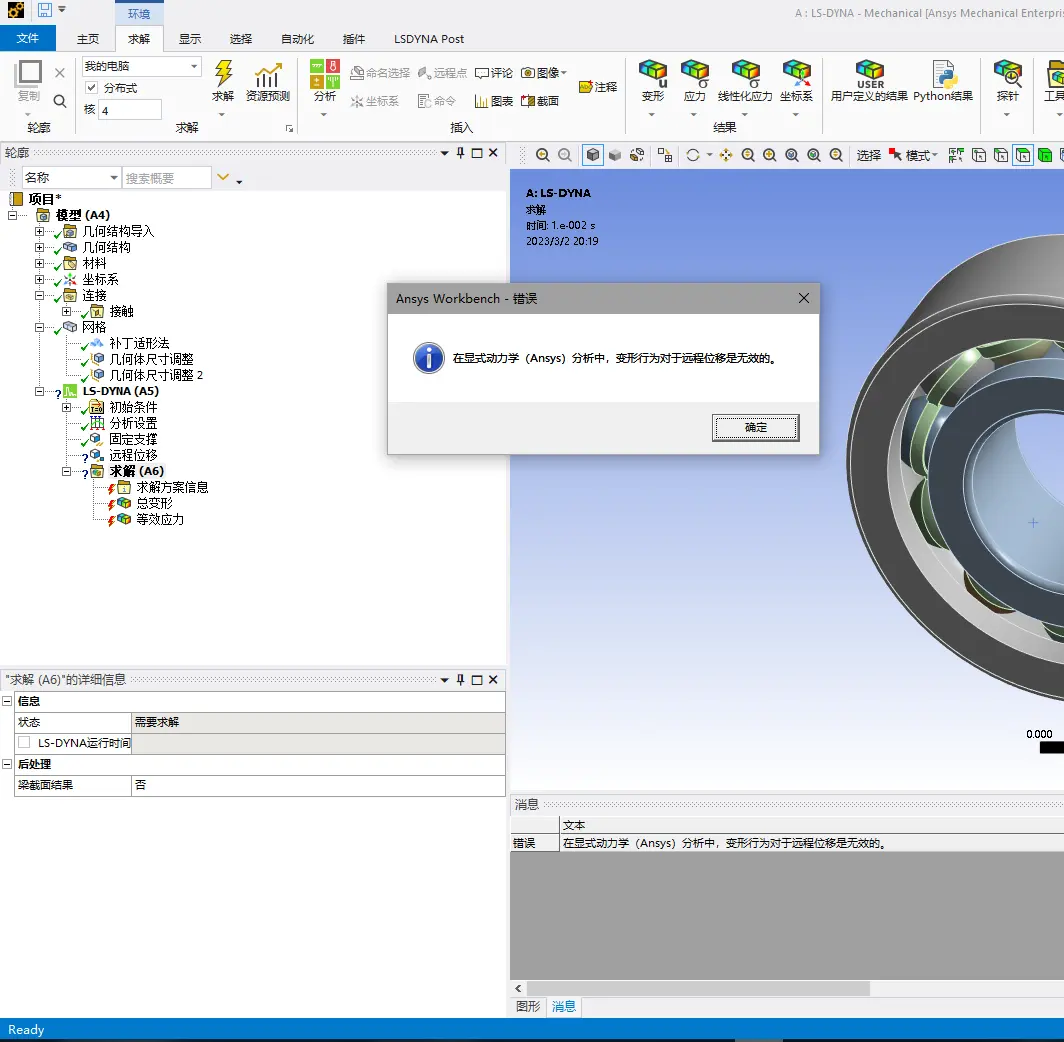Screen dimensions: 1064x1042
Task: Switch to the 显示 ribbon tab
Action: click(x=190, y=39)
